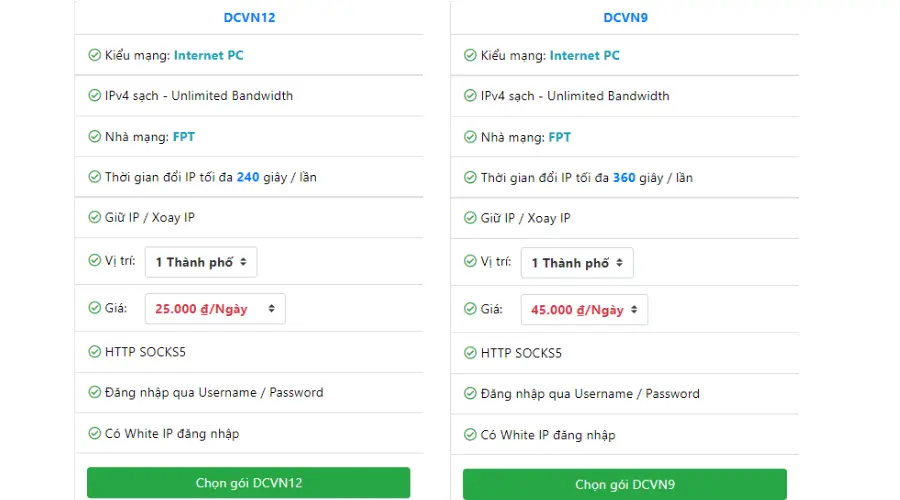Click the check icon beside DCVN12 Kiểu mạng
900x500 pixels.
coord(94,55)
